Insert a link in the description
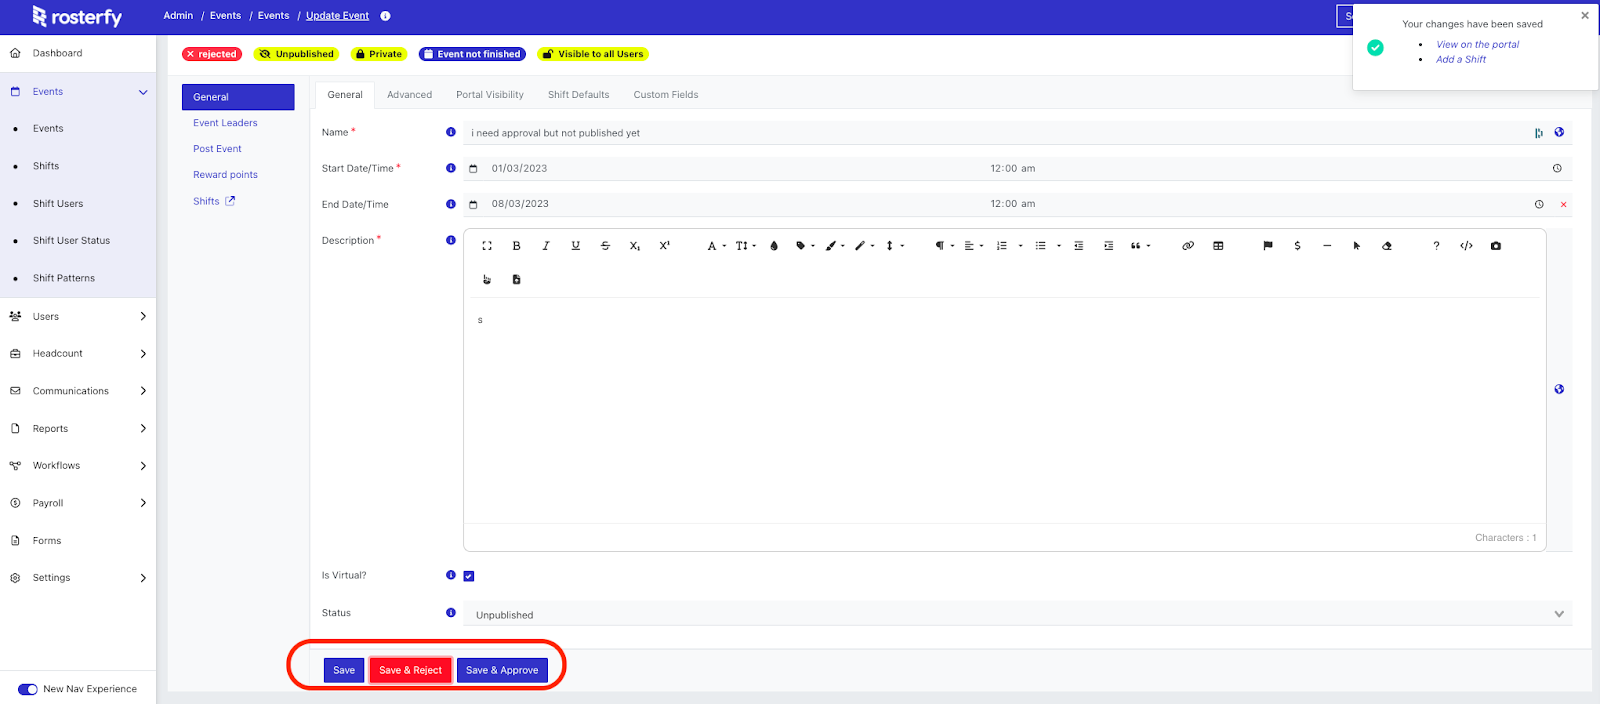 click(x=1188, y=246)
